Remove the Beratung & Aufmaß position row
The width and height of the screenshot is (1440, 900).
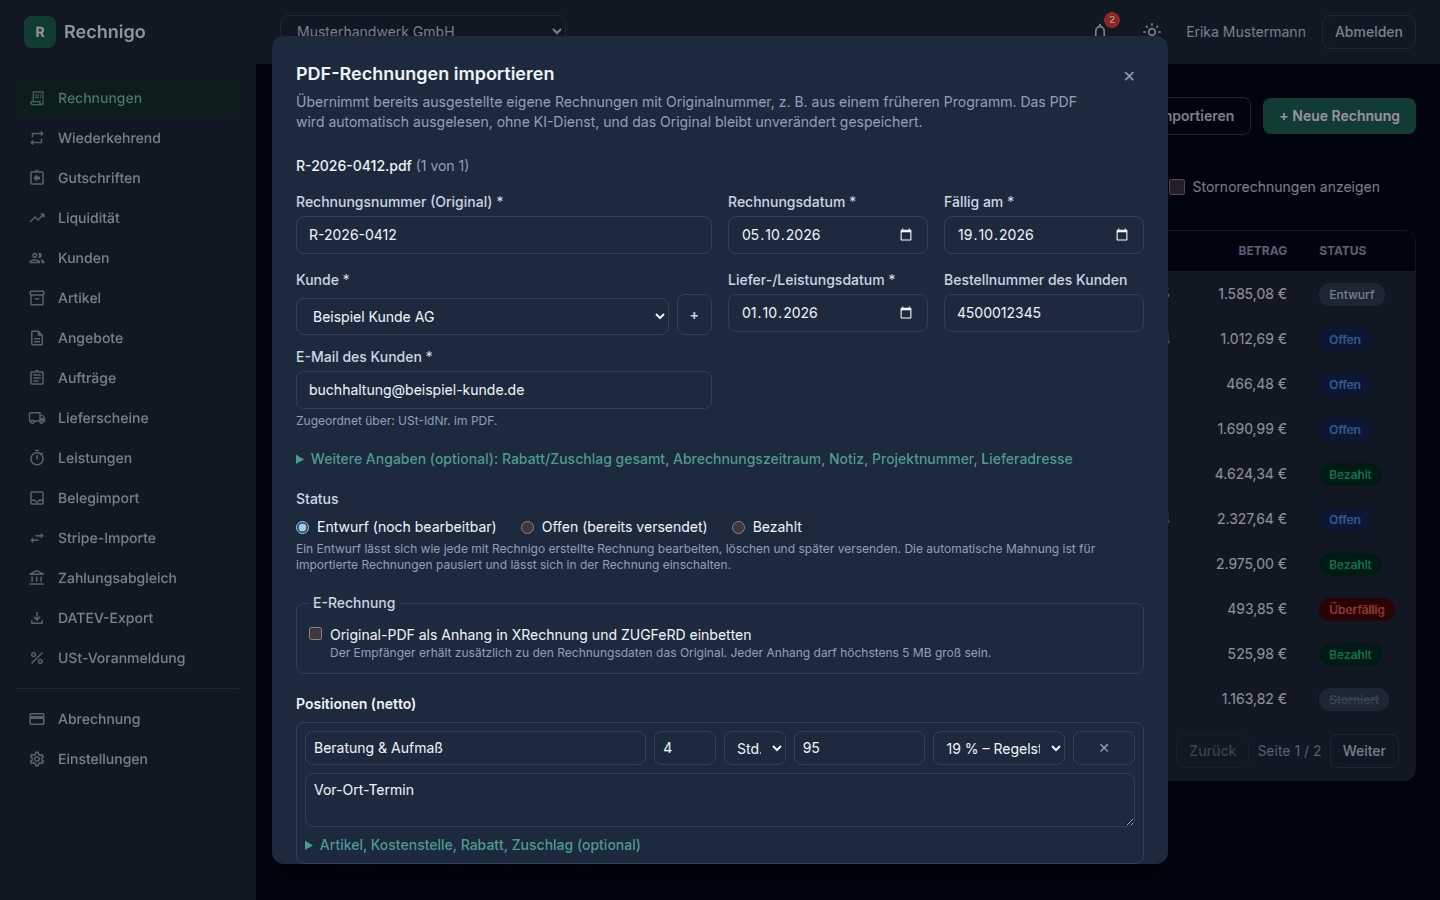[1104, 748]
